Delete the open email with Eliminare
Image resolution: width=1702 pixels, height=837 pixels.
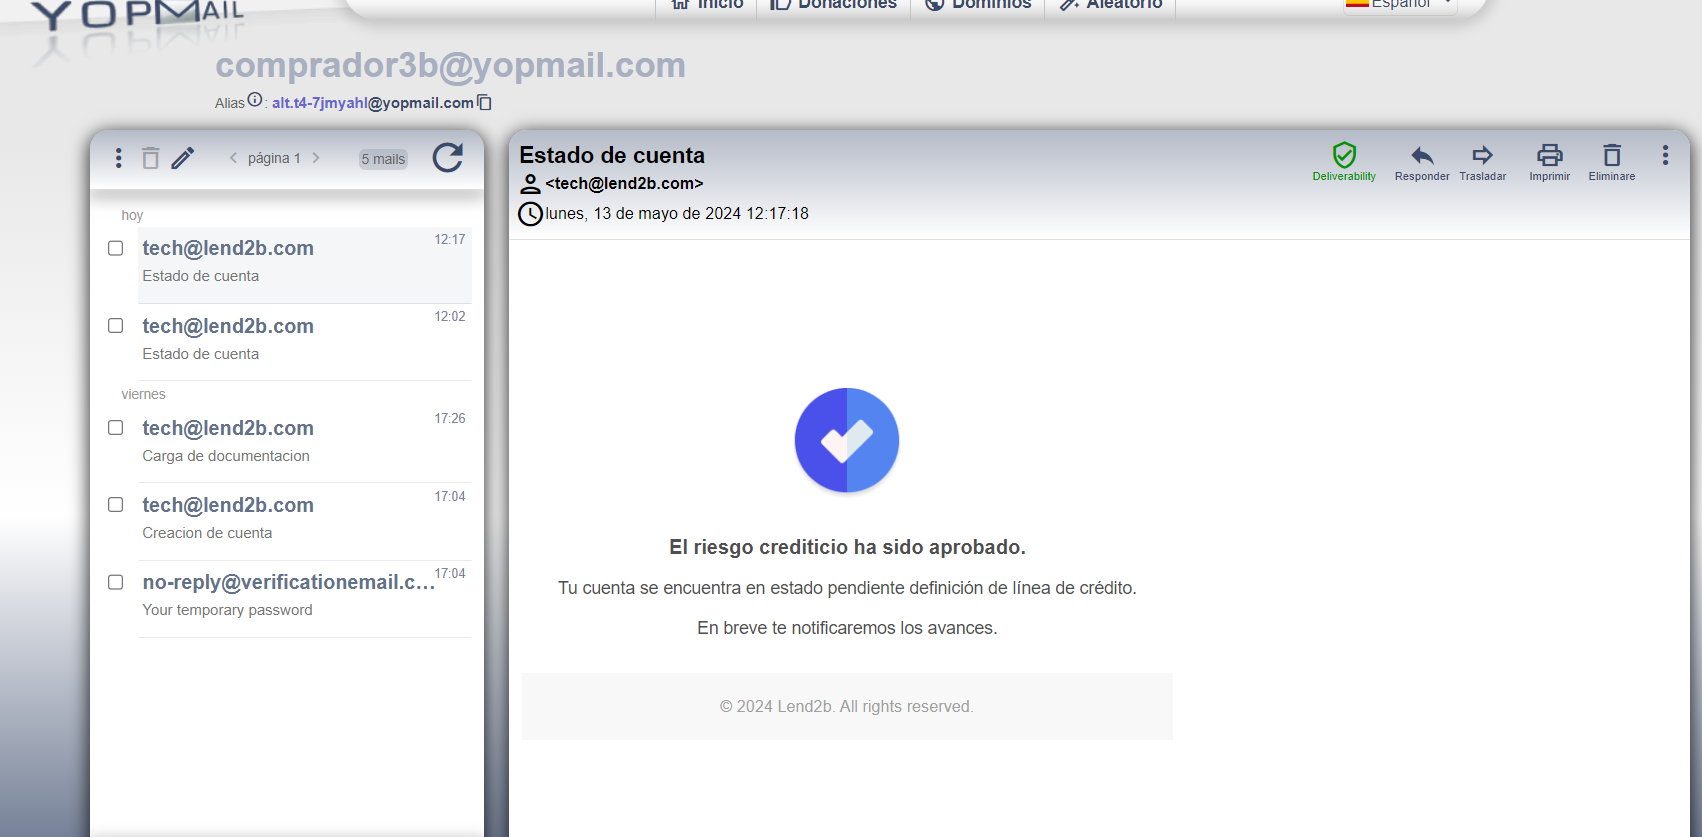1611,162
